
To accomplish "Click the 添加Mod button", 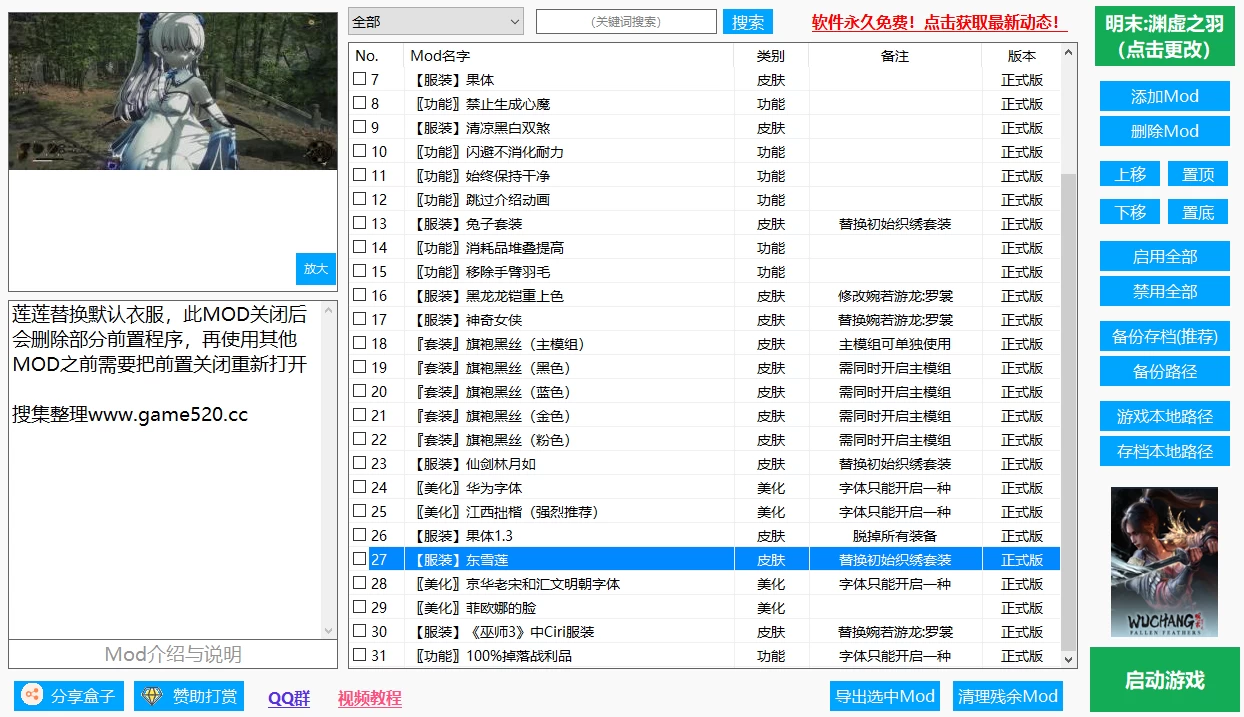I will point(1165,96).
